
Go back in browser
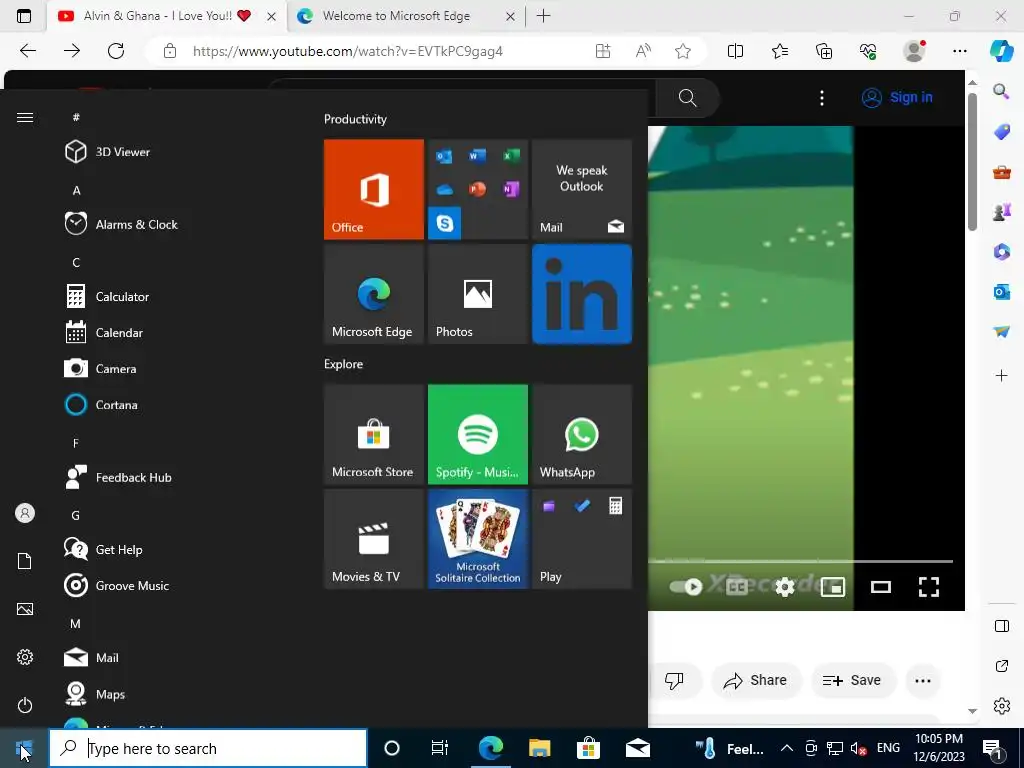pyautogui.click(x=27, y=51)
